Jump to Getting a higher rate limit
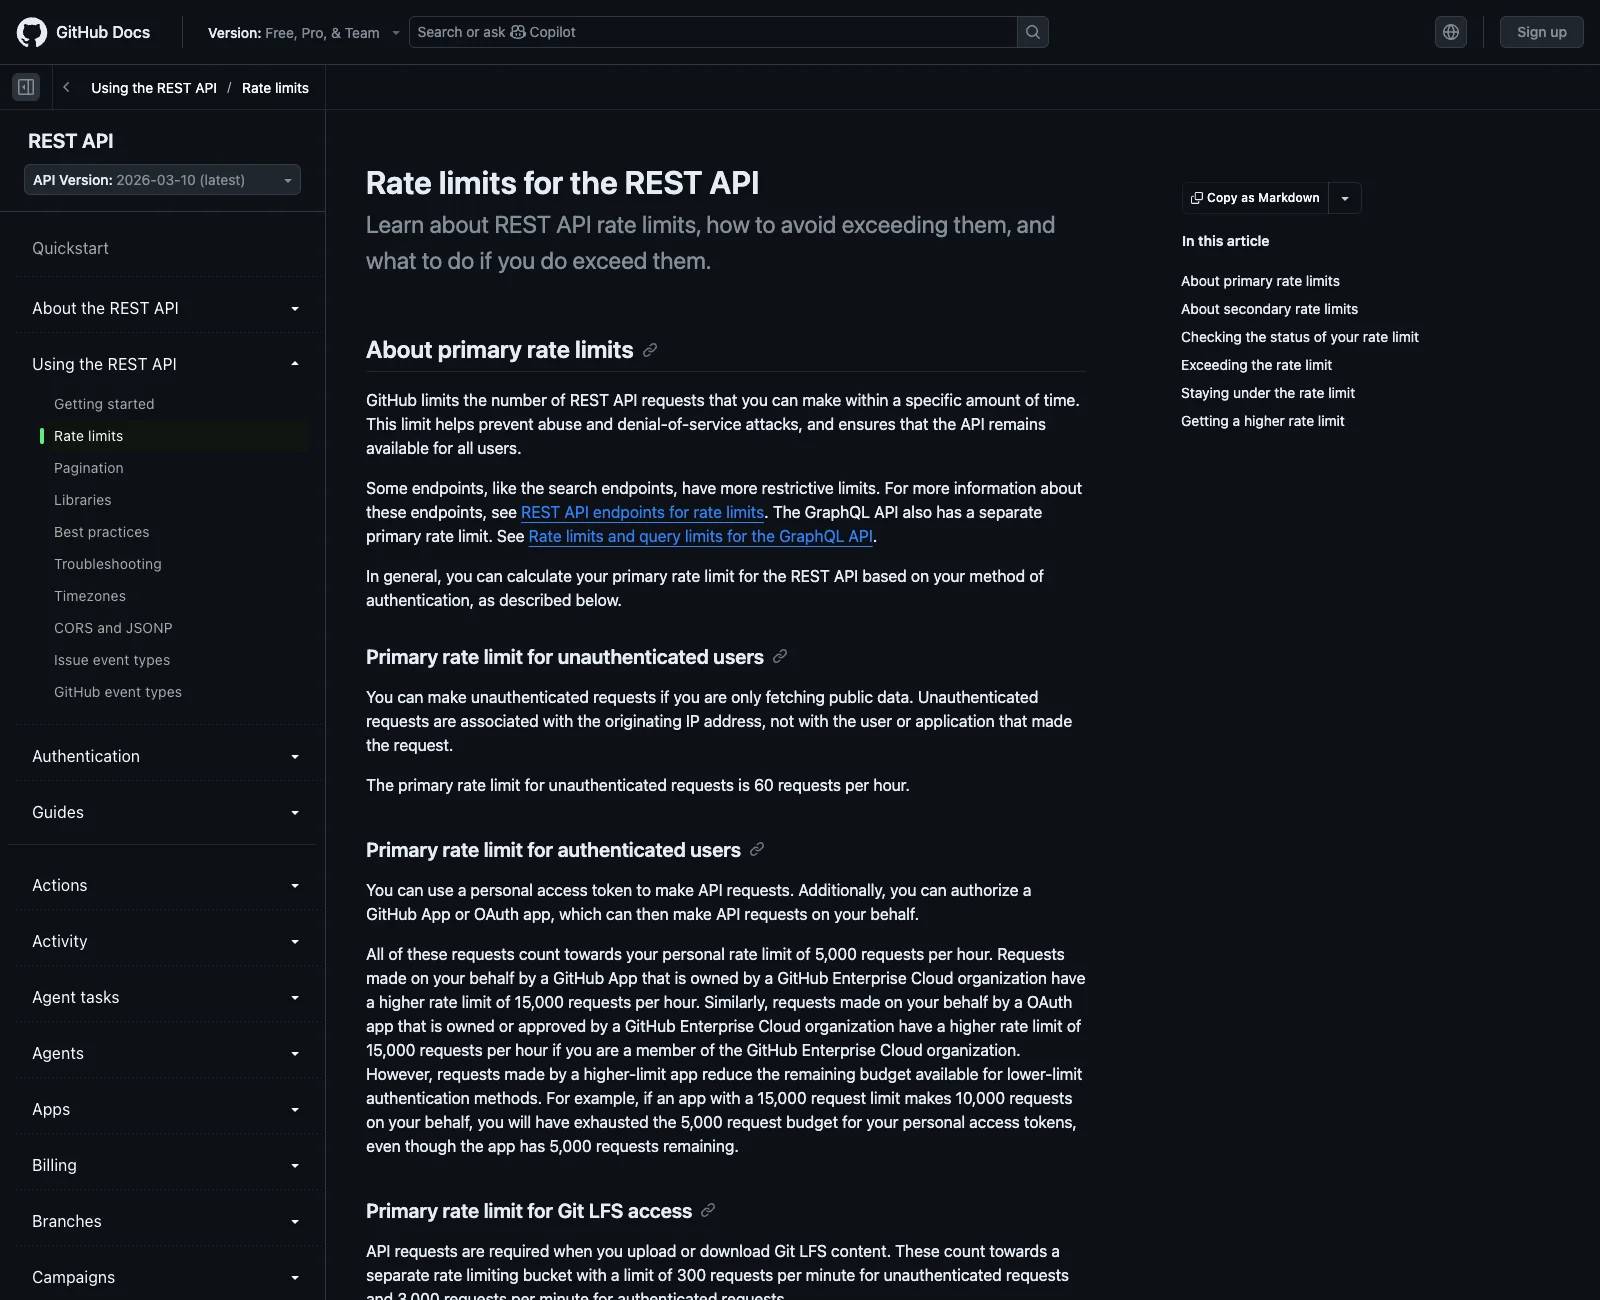The width and height of the screenshot is (1600, 1300). (x=1262, y=421)
